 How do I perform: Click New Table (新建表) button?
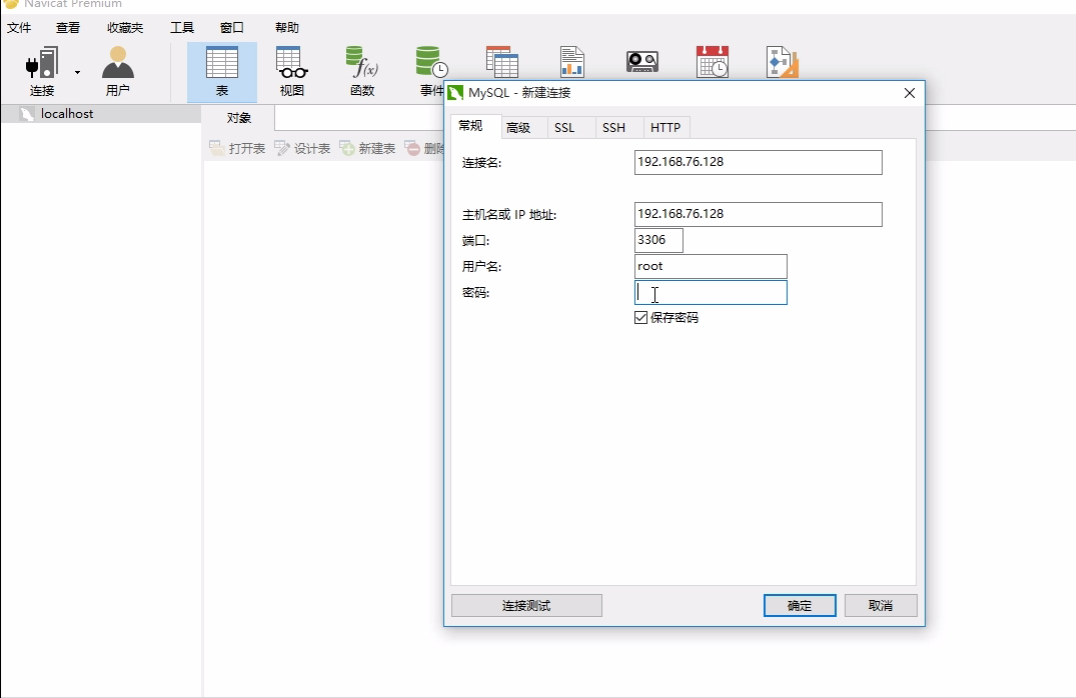click(368, 148)
